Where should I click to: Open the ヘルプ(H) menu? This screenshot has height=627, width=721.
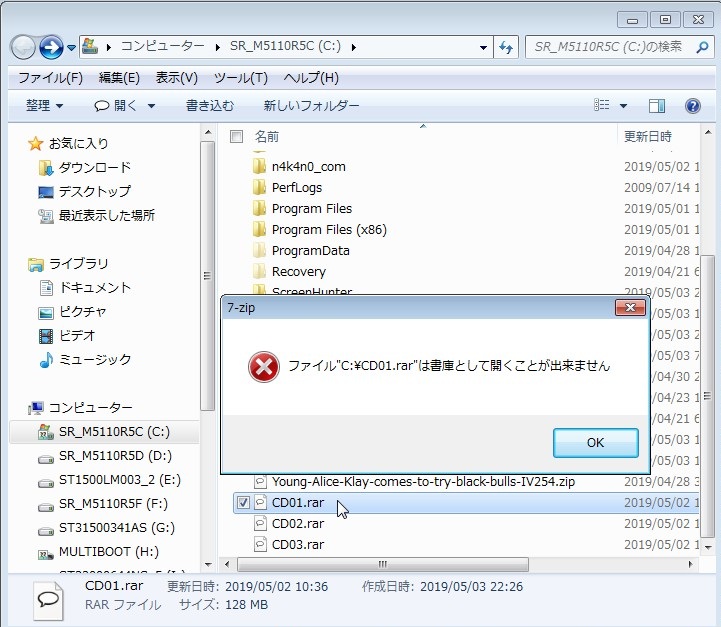(x=311, y=78)
